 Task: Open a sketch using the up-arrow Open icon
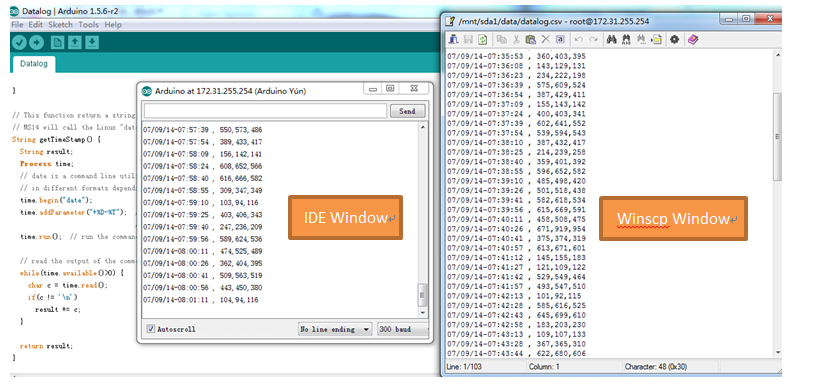point(75,43)
